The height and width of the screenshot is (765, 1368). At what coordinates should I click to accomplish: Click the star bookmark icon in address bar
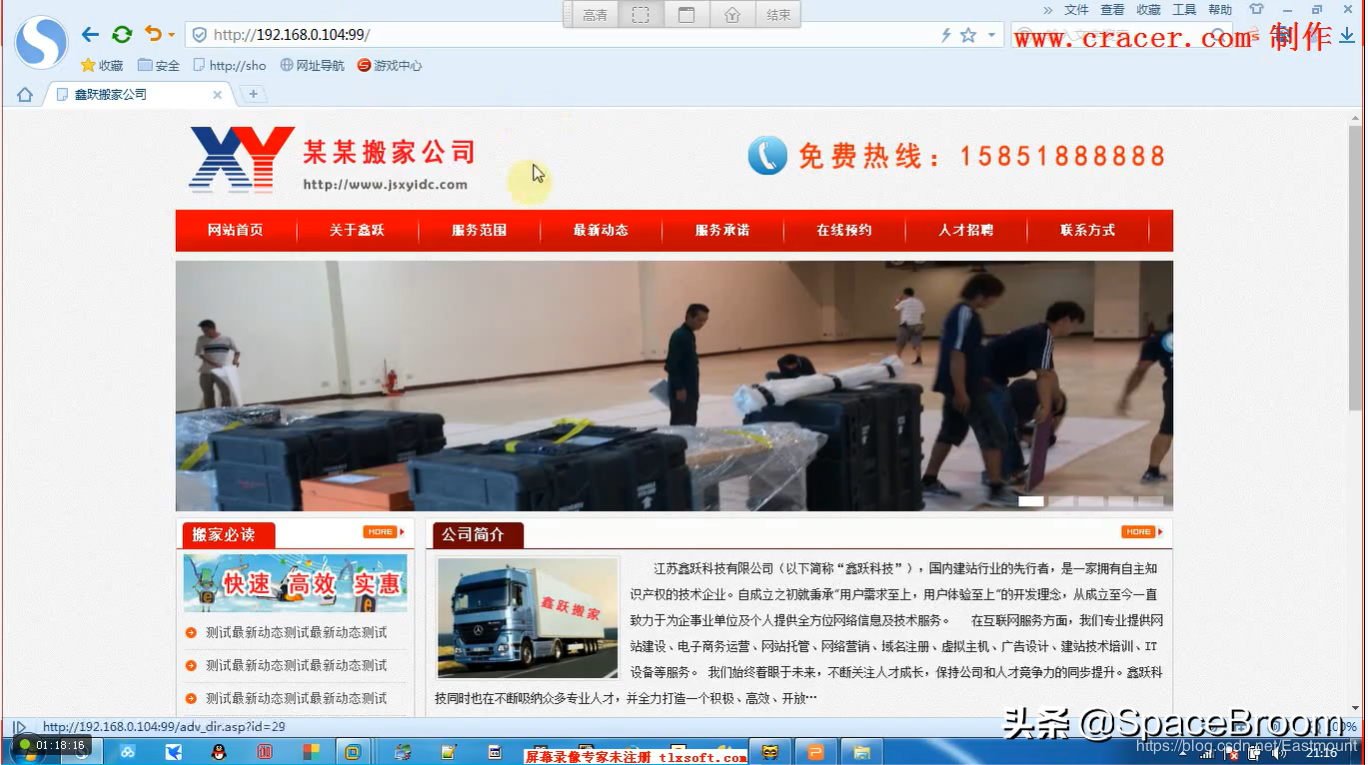[968, 35]
